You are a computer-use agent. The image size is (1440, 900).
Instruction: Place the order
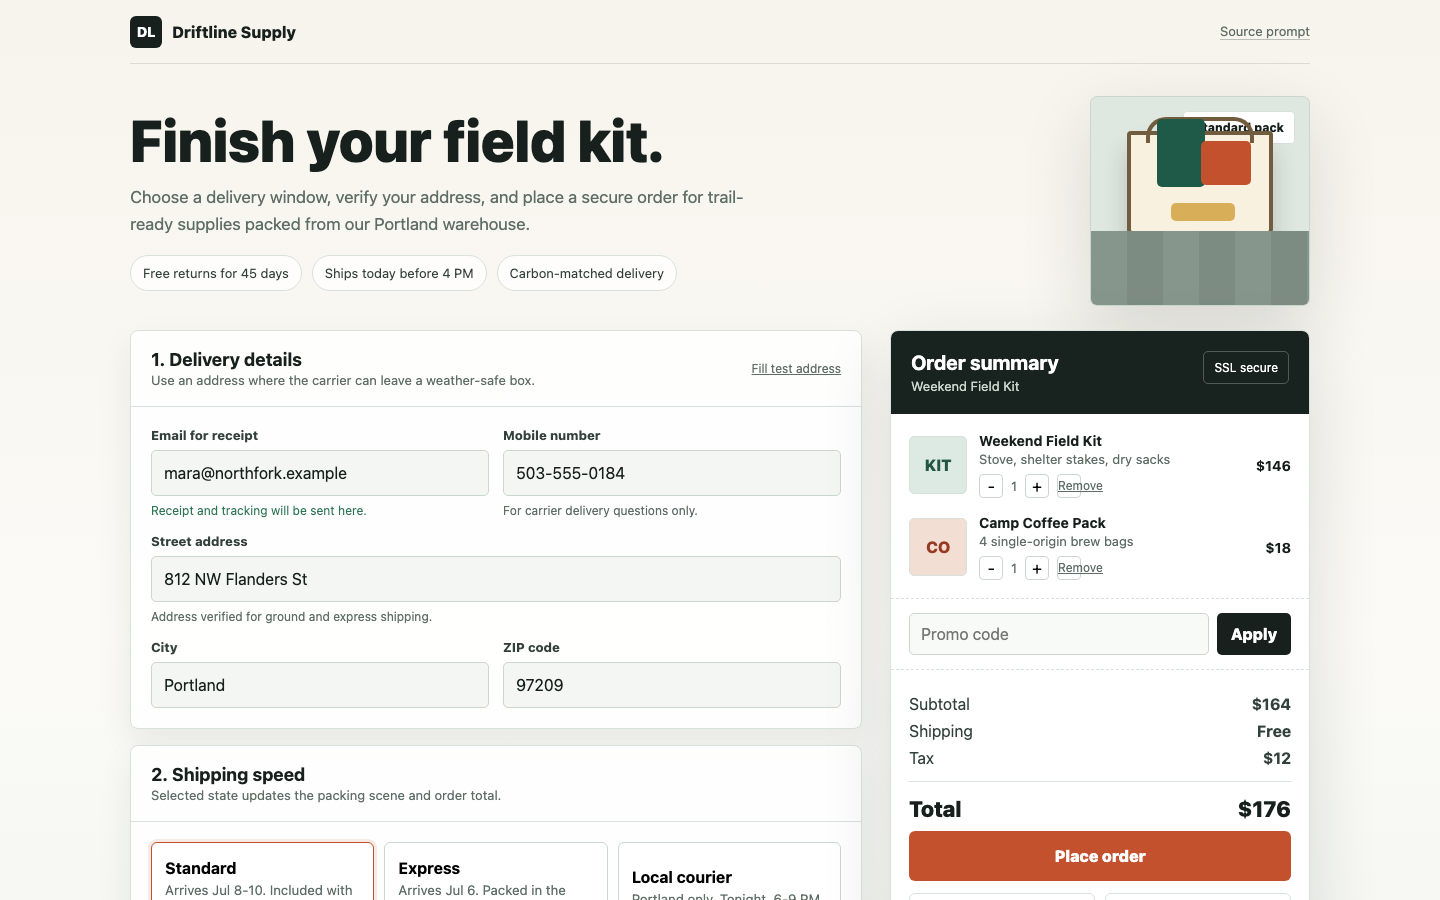[1100, 856]
